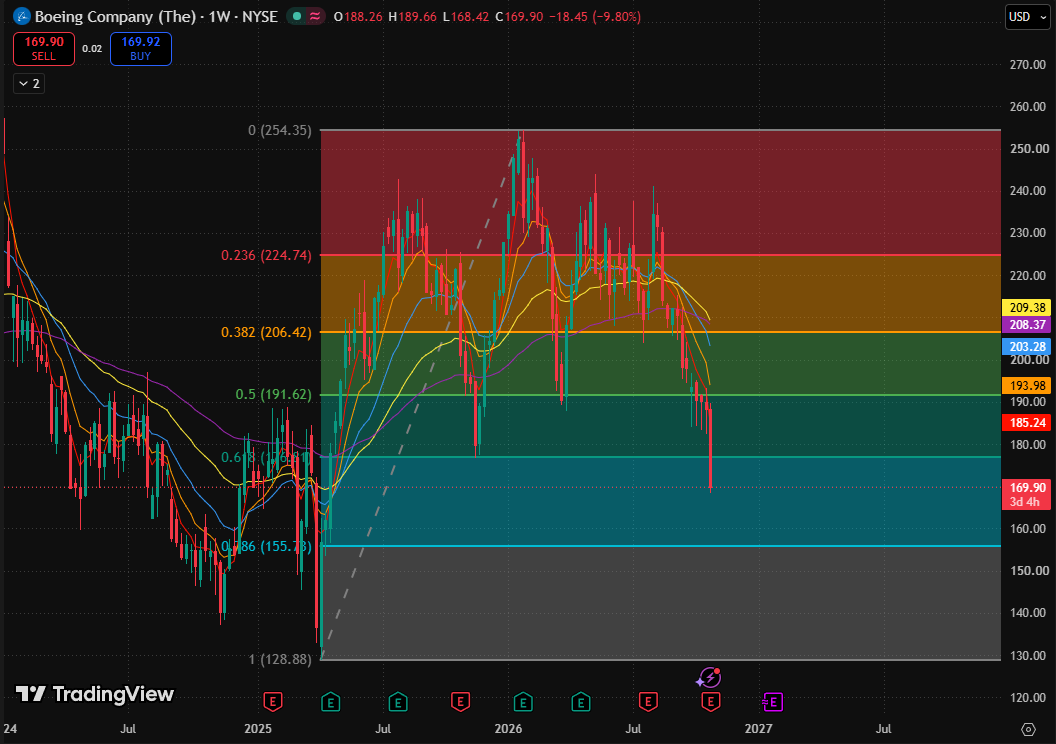This screenshot has height=744, width=1056.
Task: Click the 270.00 price axis label
Action: pos(1028,65)
